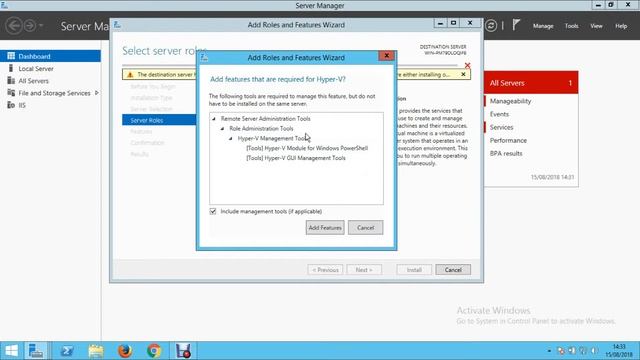Open Events in All Servers tile

pyautogui.click(x=499, y=114)
